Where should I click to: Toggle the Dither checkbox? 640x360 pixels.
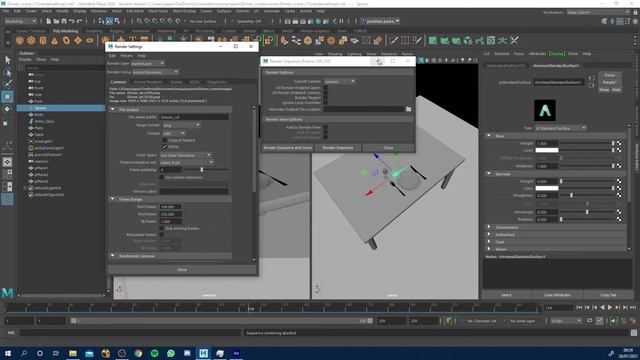click(164, 147)
